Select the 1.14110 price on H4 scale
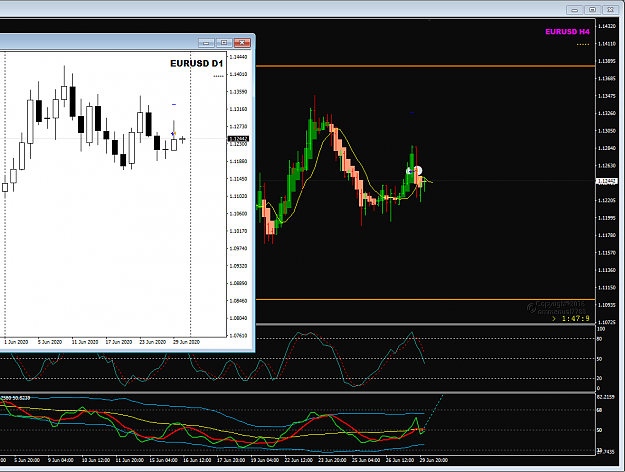Viewport: 625px width, 472px height. 607,43
